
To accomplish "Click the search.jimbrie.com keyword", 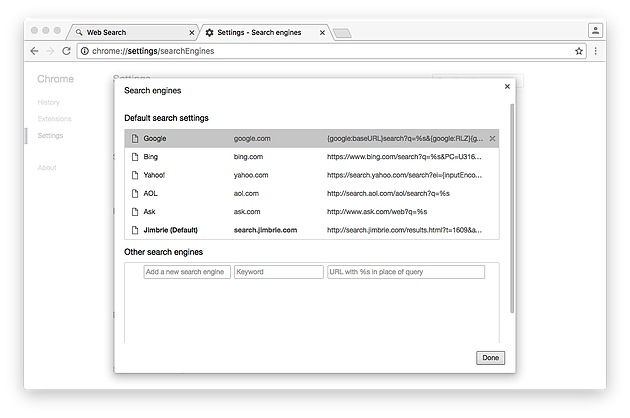I will pos(265,230).
